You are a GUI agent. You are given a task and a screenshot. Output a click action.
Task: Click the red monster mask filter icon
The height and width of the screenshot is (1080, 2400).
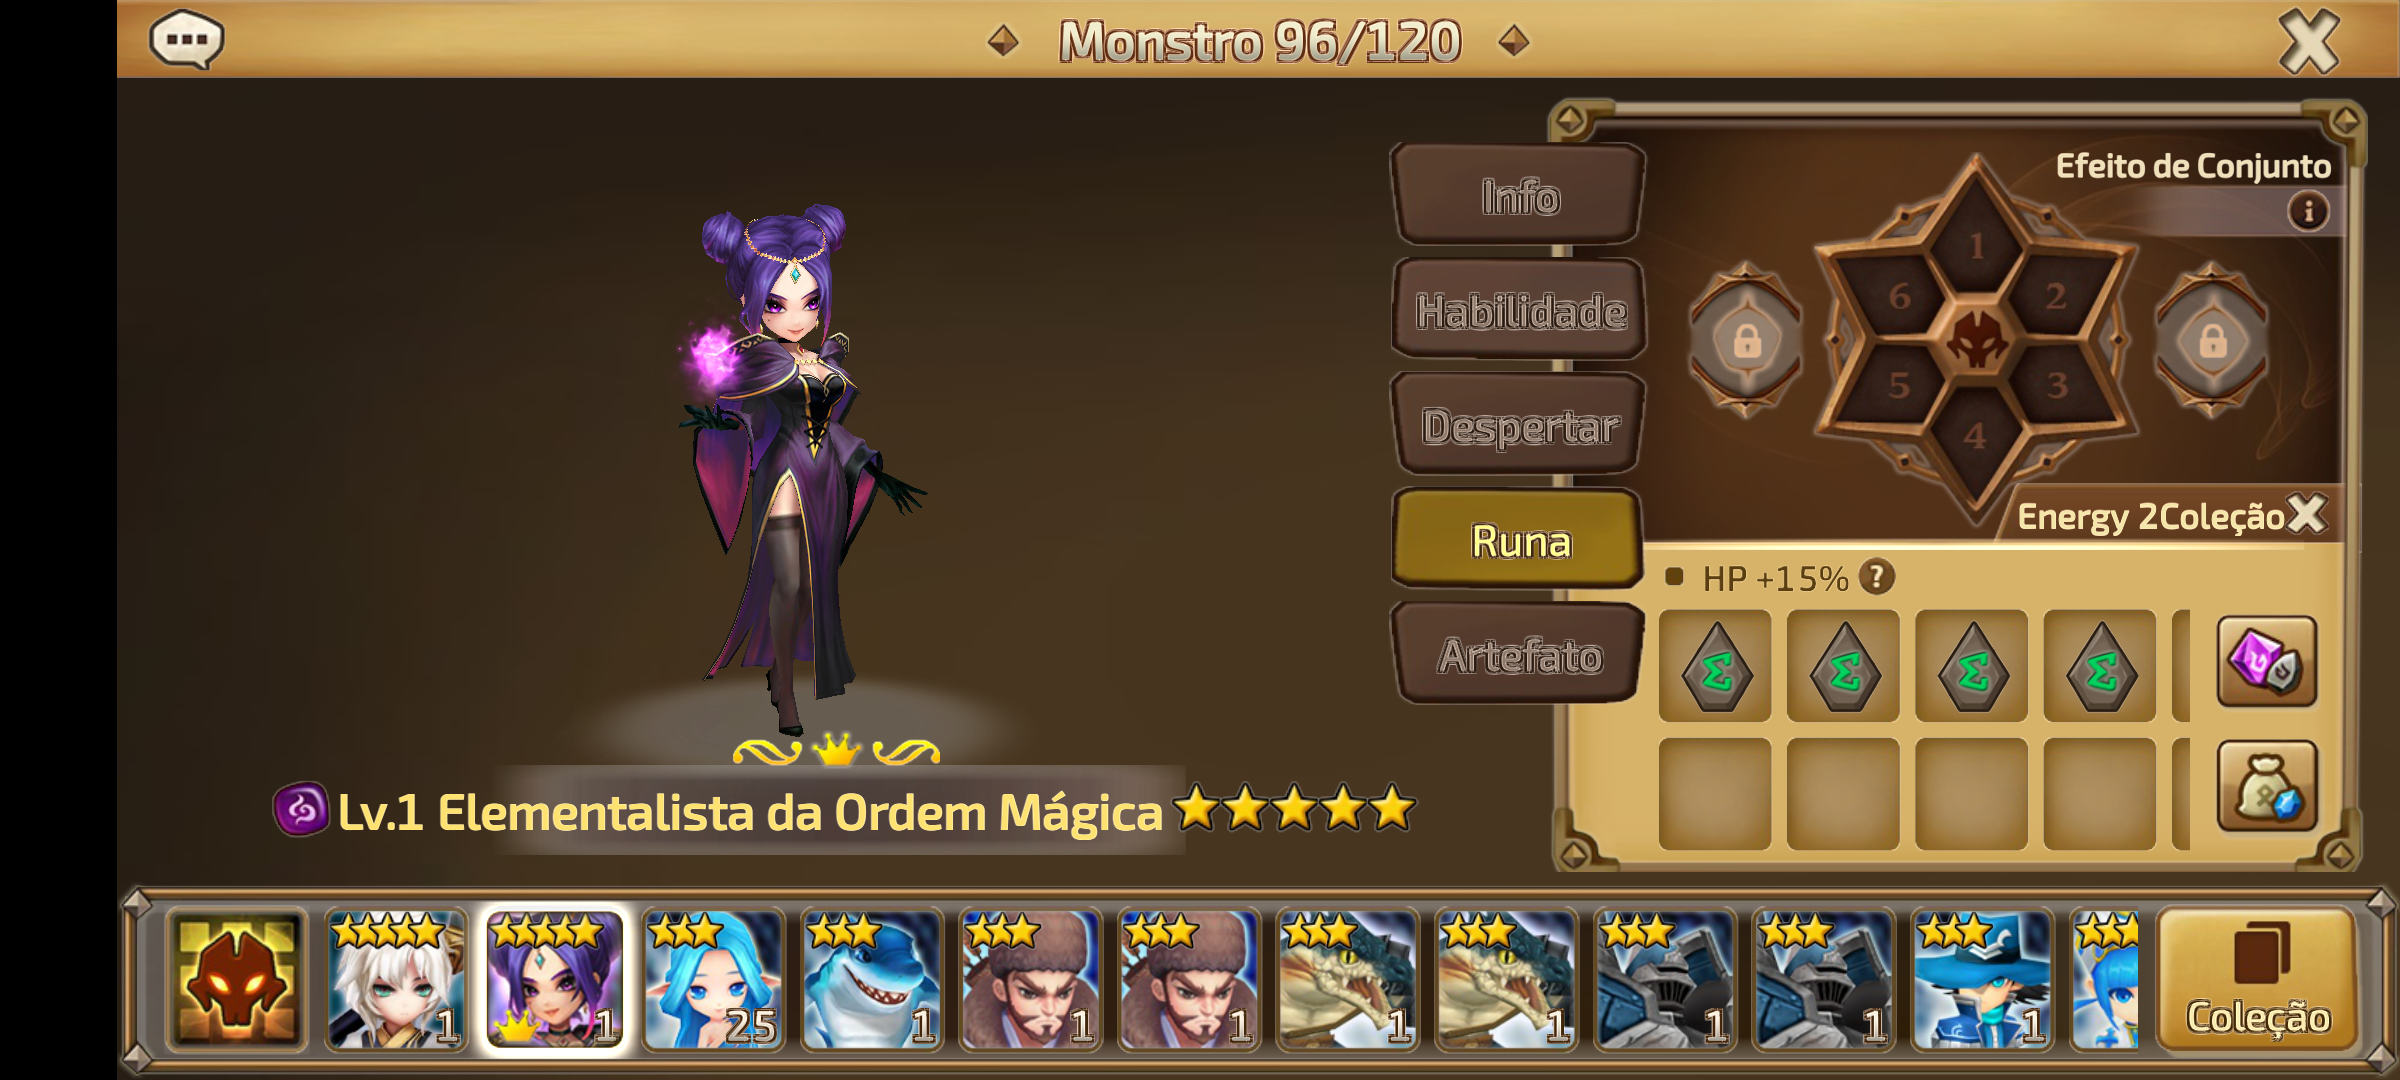236,980
